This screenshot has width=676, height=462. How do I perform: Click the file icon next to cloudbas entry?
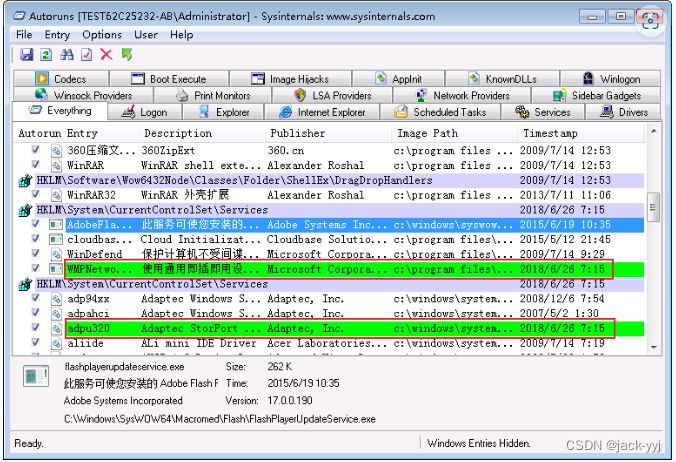56,240
